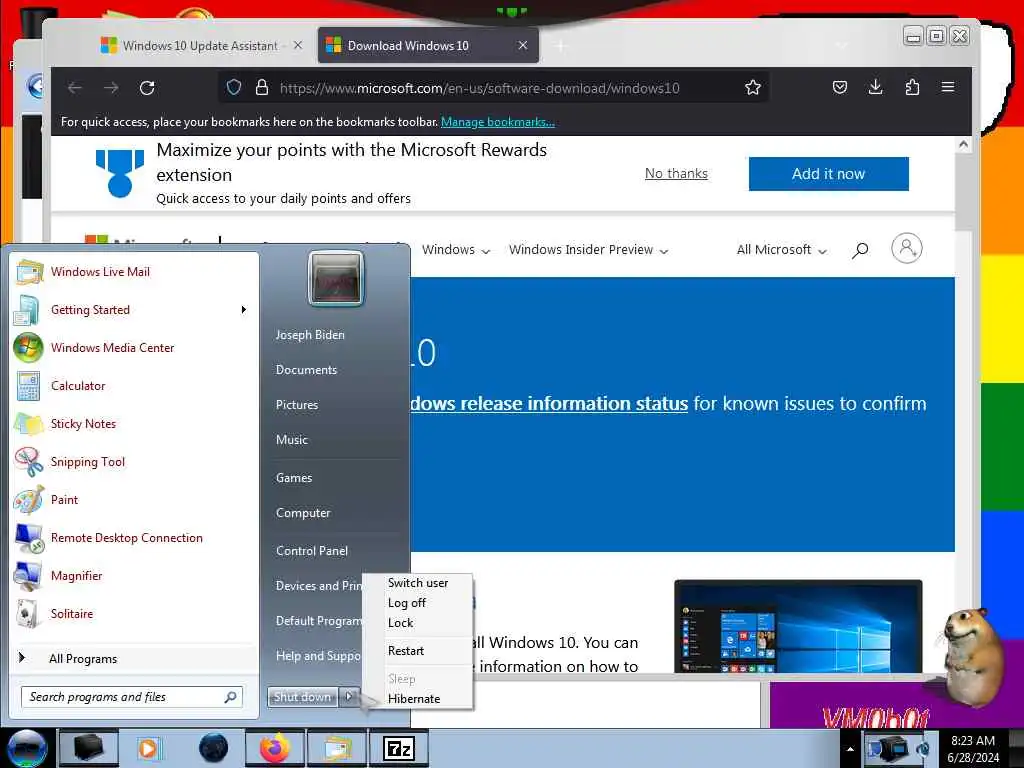The height and width of the screenshot is (768, 1024).
Task: Close the Windows 10 Update Assistant tab
Action: point(298,45)
